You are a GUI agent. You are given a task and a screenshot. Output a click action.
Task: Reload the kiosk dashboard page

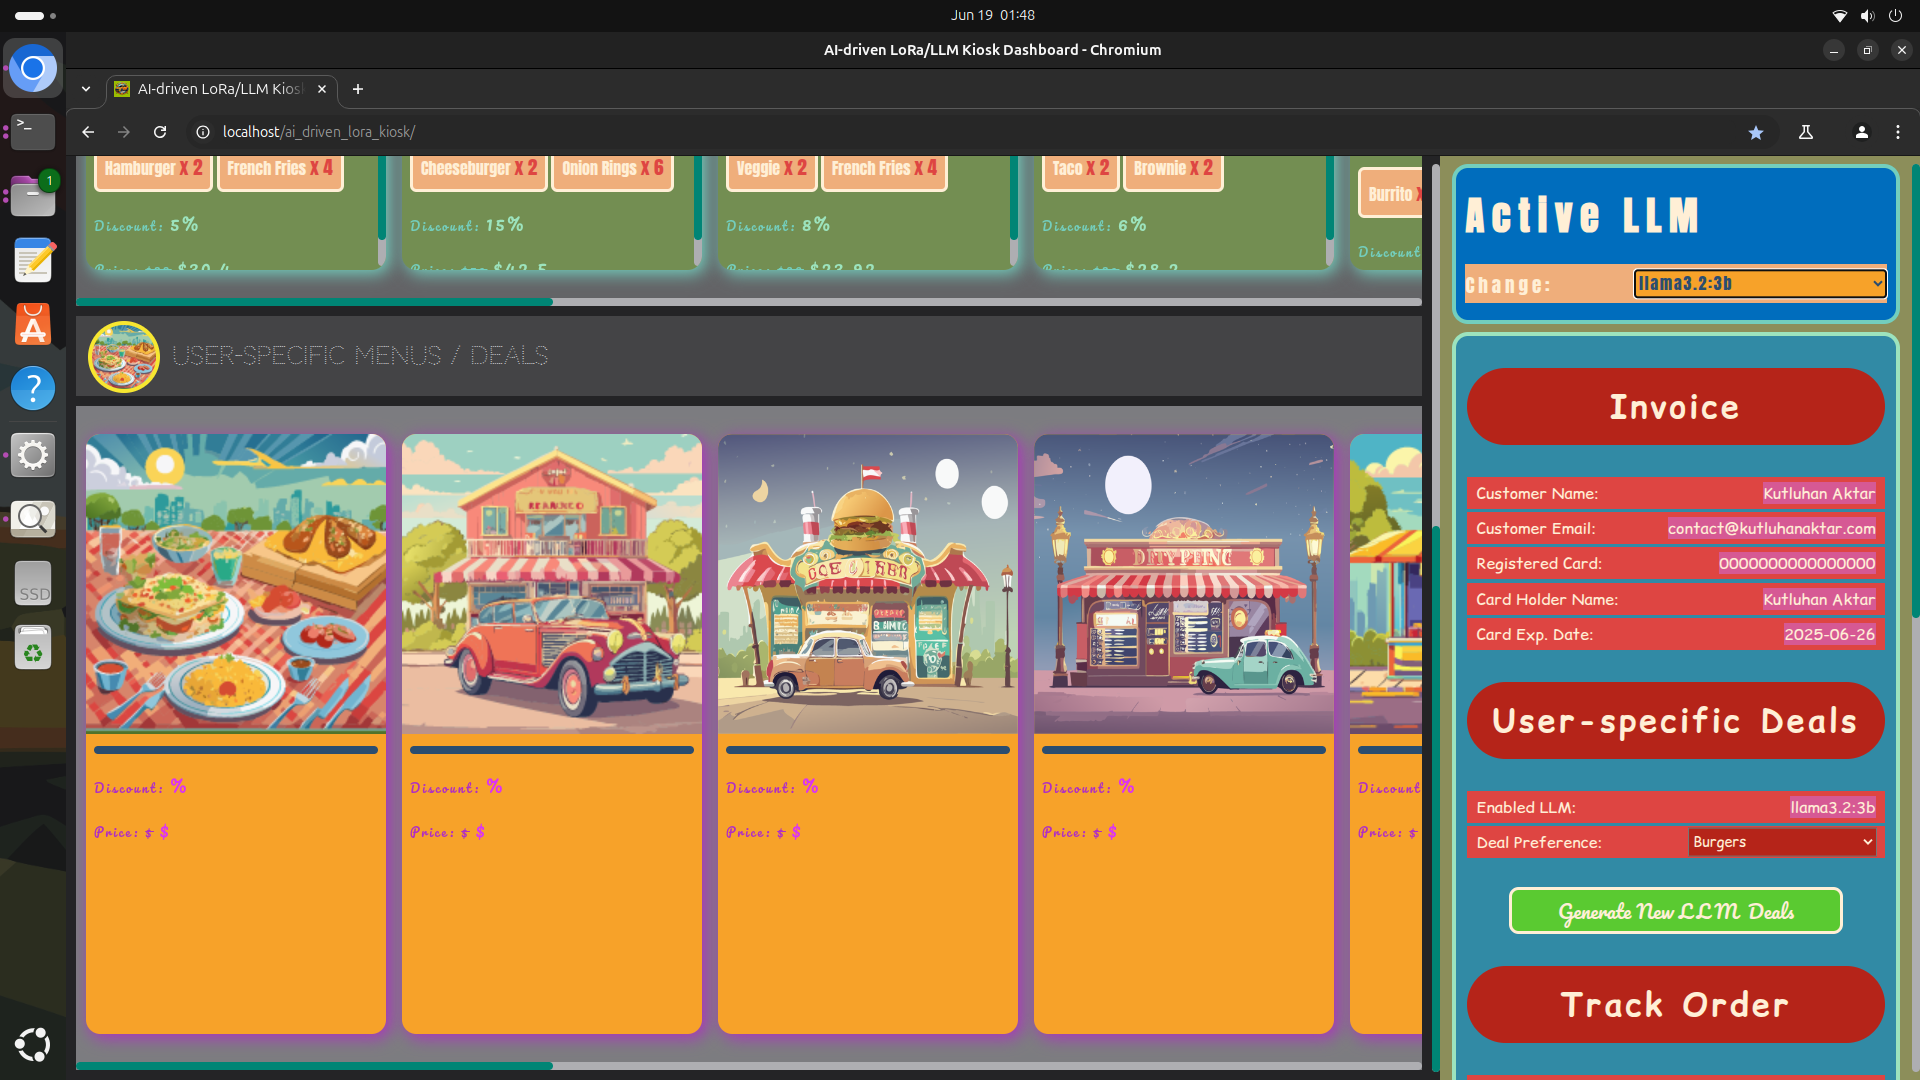(160, 132)
